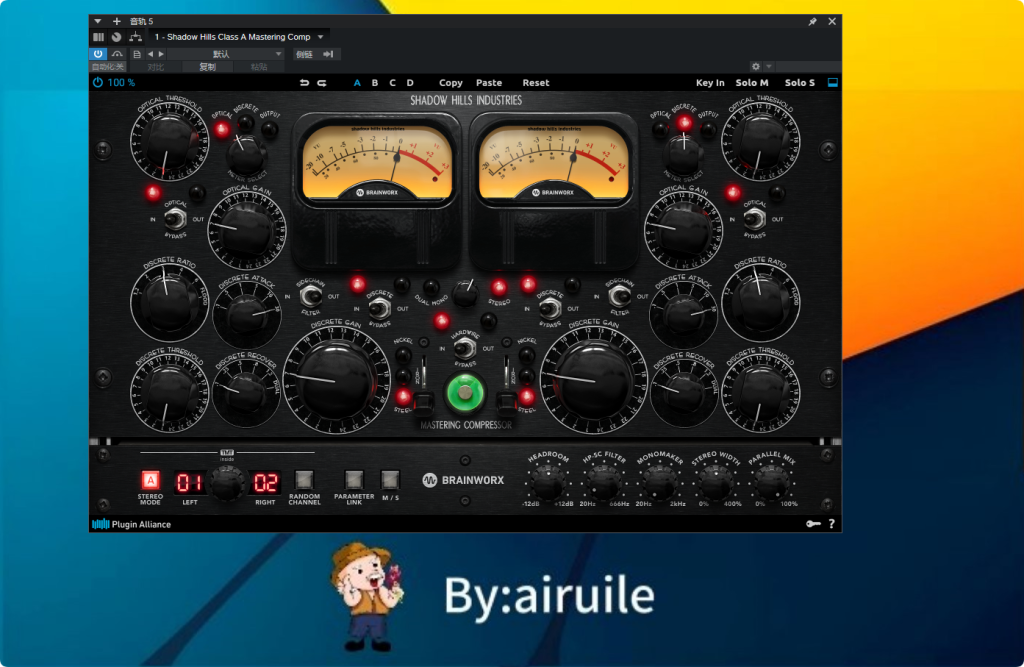Viewport: 1024px width, 667px height.
Task: Click the 复制 button
Action: tap(207, 67)
